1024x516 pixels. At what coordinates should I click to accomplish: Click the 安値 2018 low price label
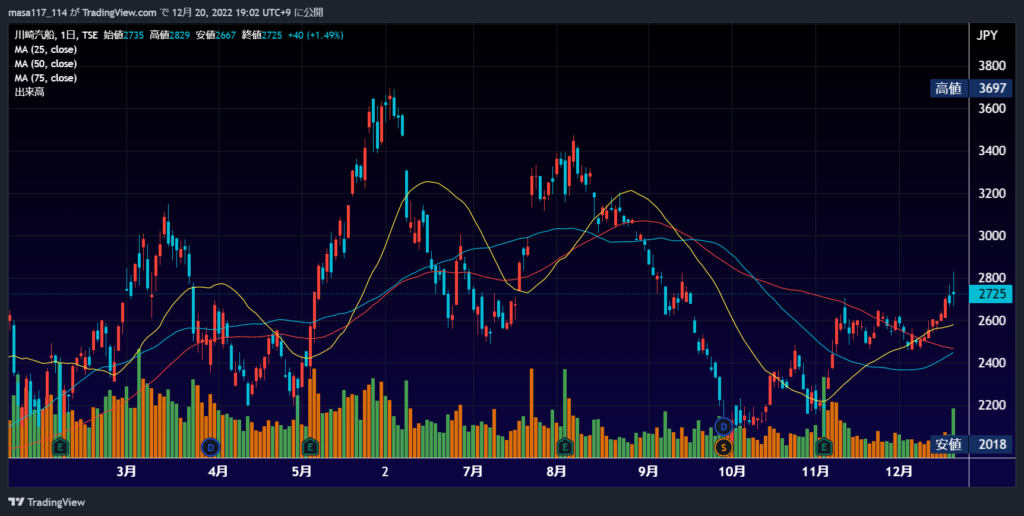pos(971,444)
